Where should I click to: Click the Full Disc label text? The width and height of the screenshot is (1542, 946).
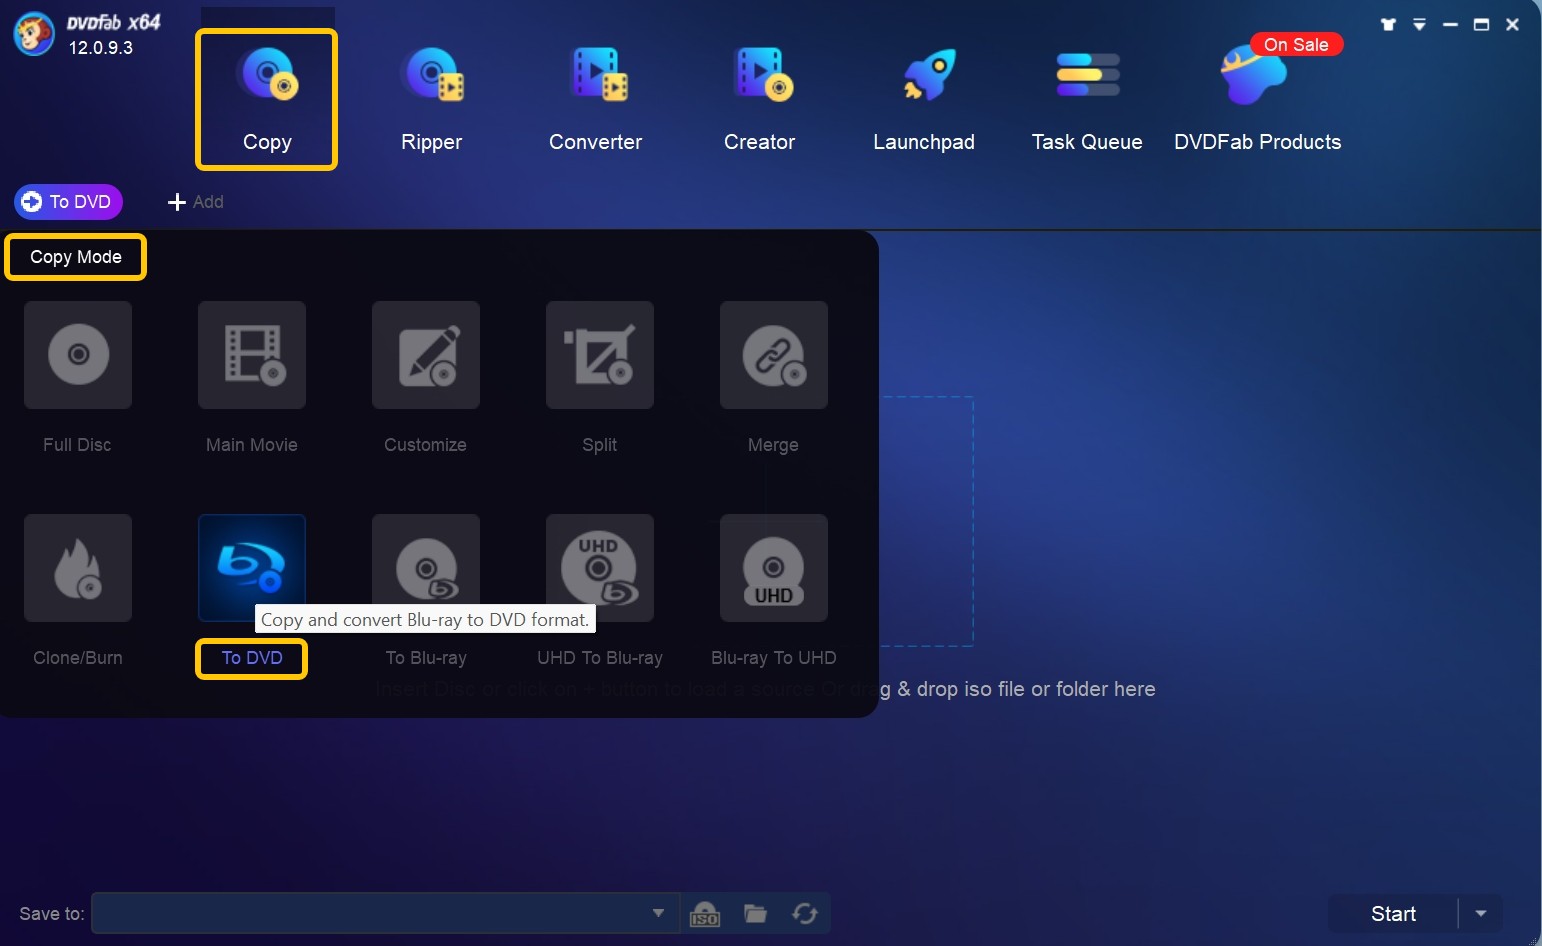77,445
